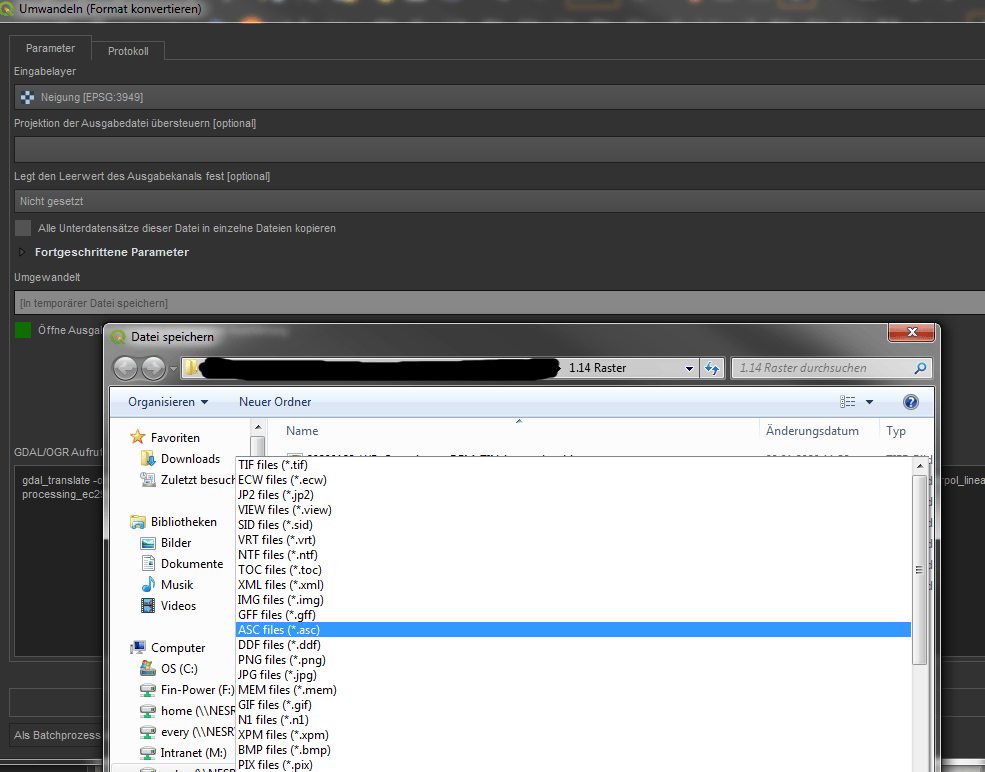
Task: Select Favoriten star in navigation pane
Action: [x=138, y=437]
